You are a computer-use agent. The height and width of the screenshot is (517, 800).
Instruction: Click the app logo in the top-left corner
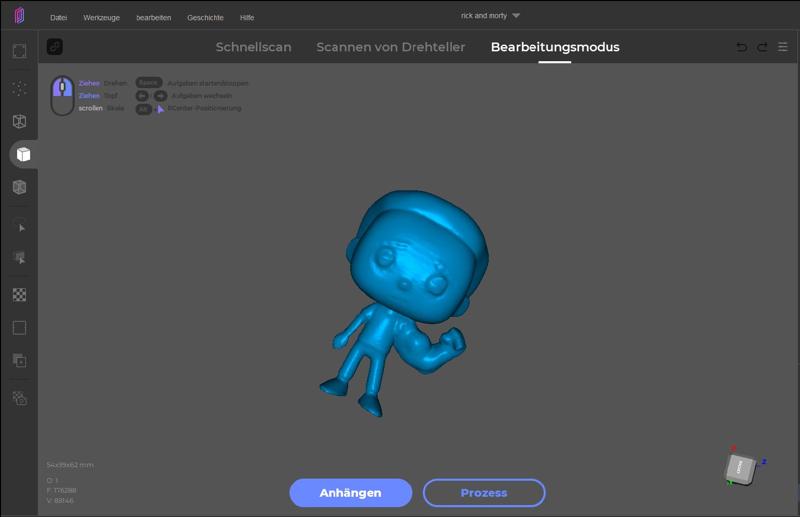[19, 15]
